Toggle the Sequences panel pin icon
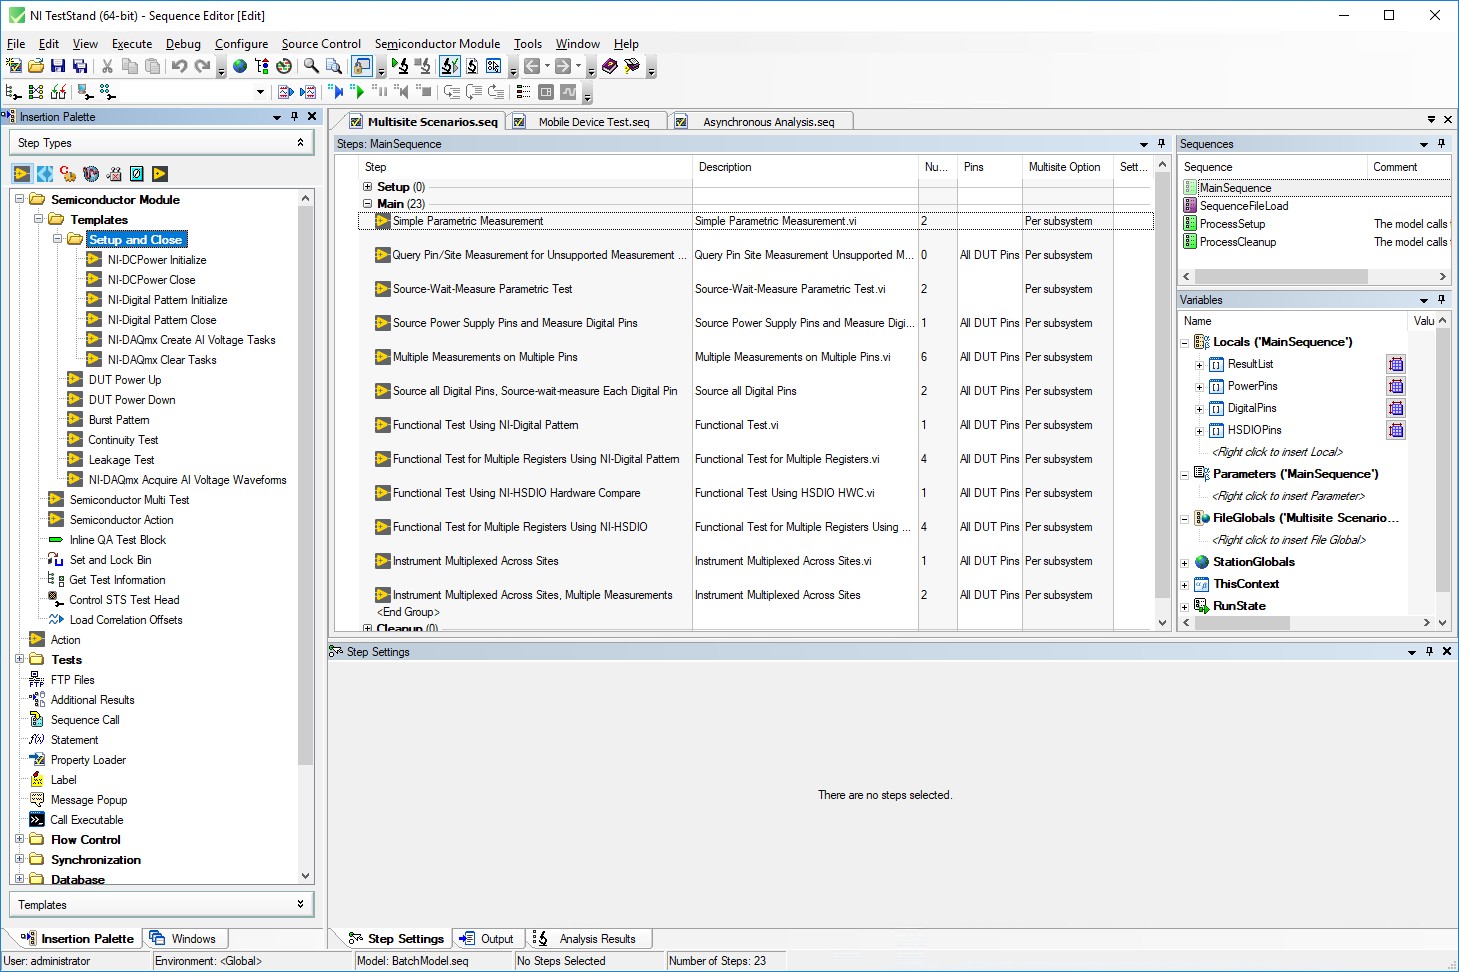 tap(1441, 143)
